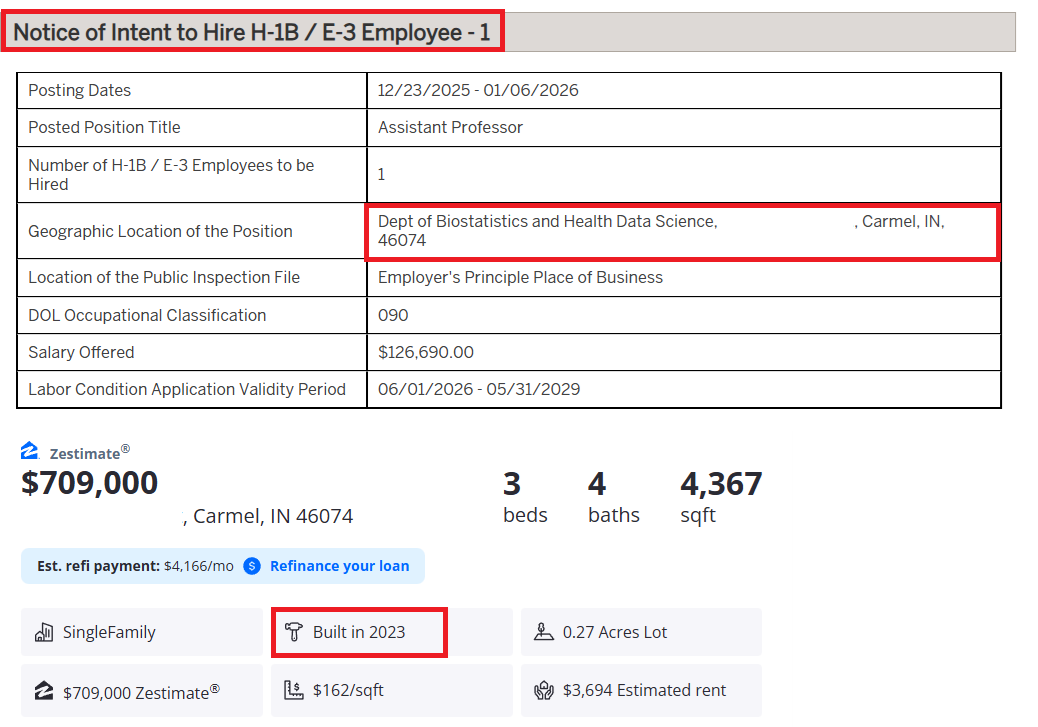Click the large $709,000 Zestimate price
This screenshot has height=727, width=1038.
[89, 483]
